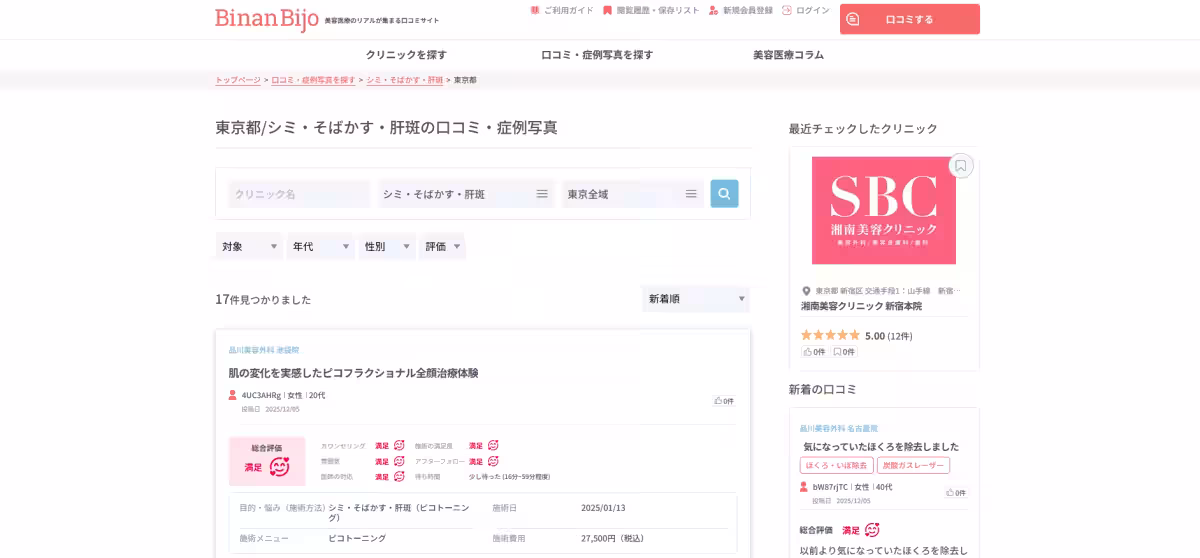
Task: Click the 施術日 value 2025/01/13
Action: click(603, 508)
